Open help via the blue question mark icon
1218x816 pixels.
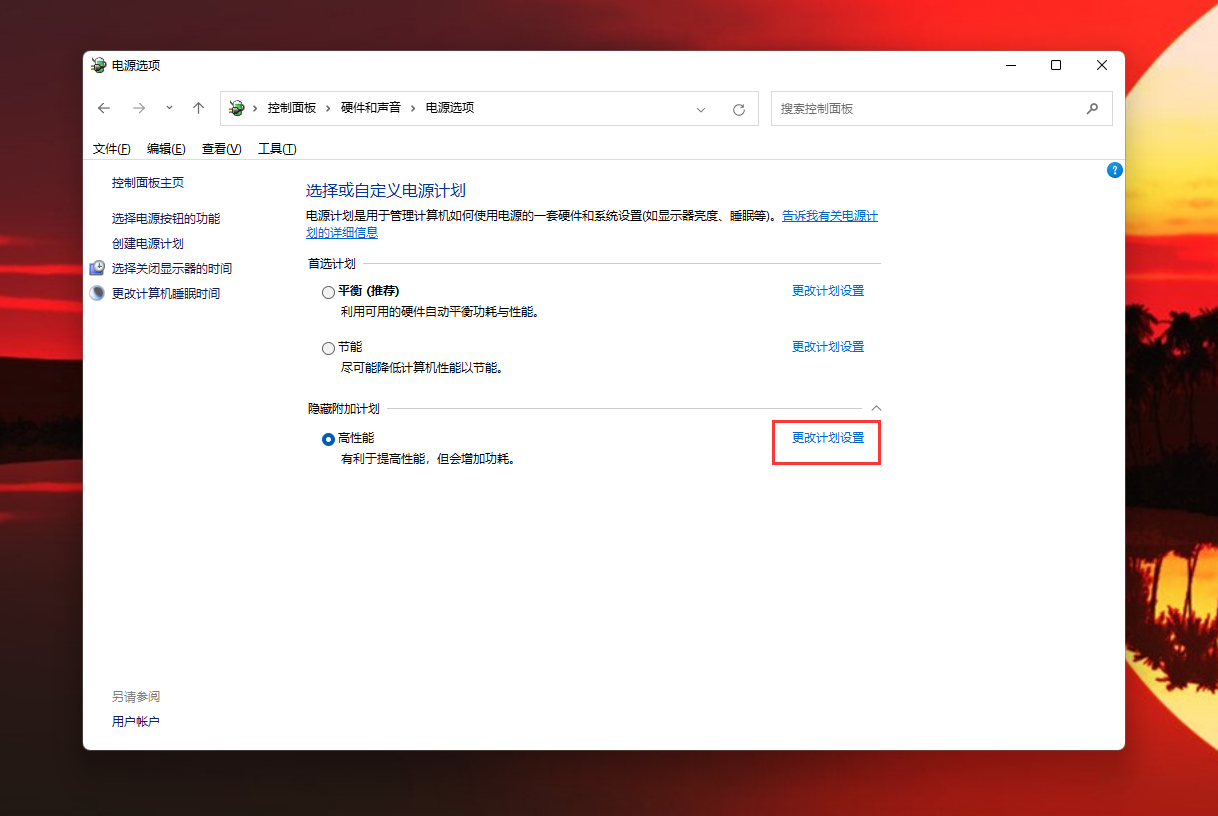[1114, 170]
